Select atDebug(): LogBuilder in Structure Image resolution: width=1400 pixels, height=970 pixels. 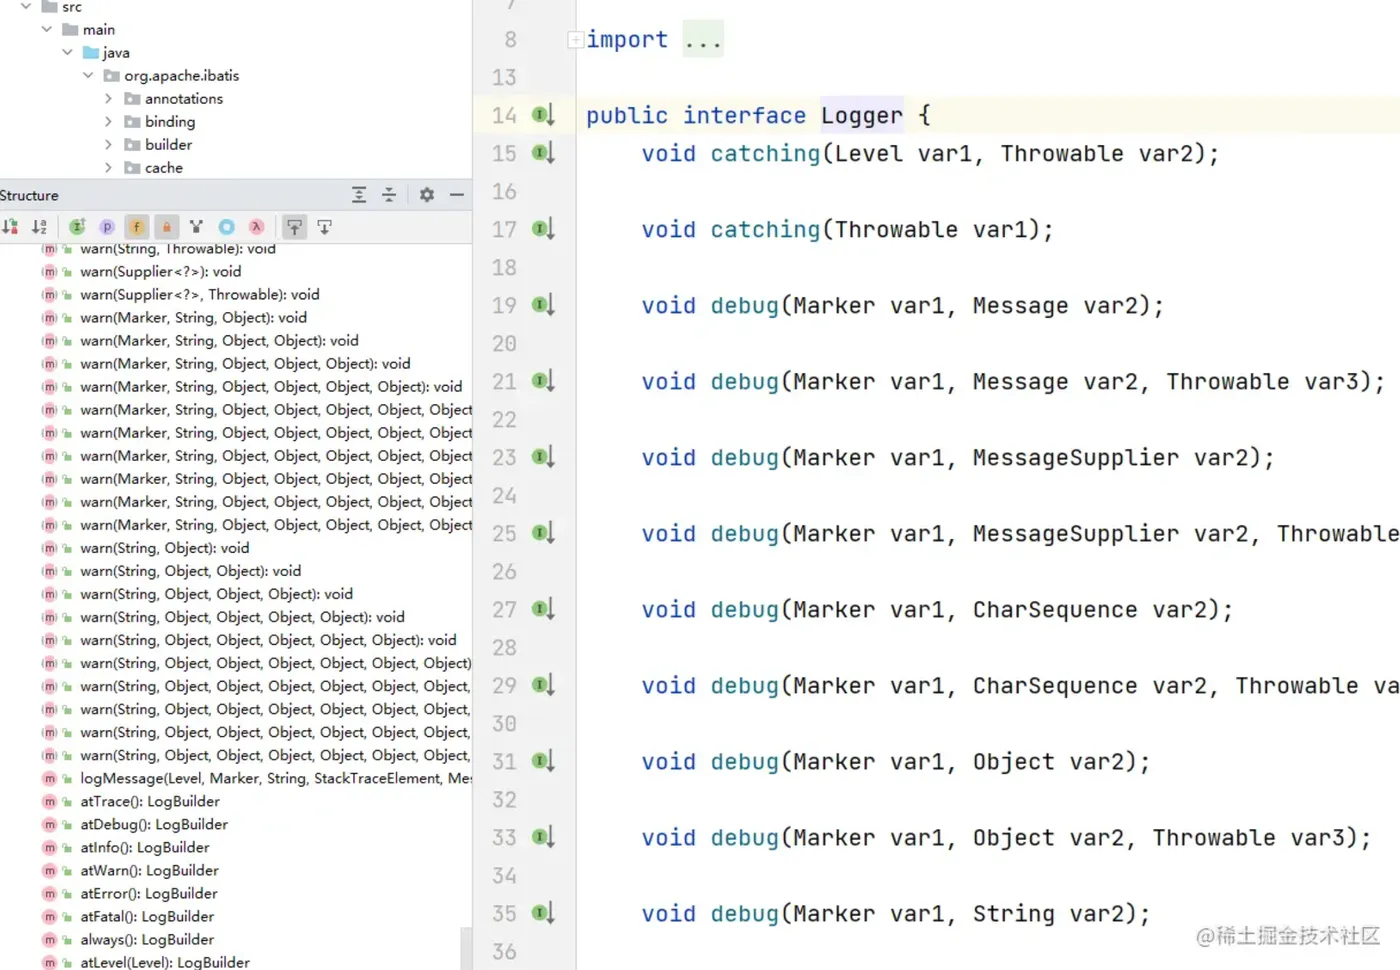coord(154,824)
